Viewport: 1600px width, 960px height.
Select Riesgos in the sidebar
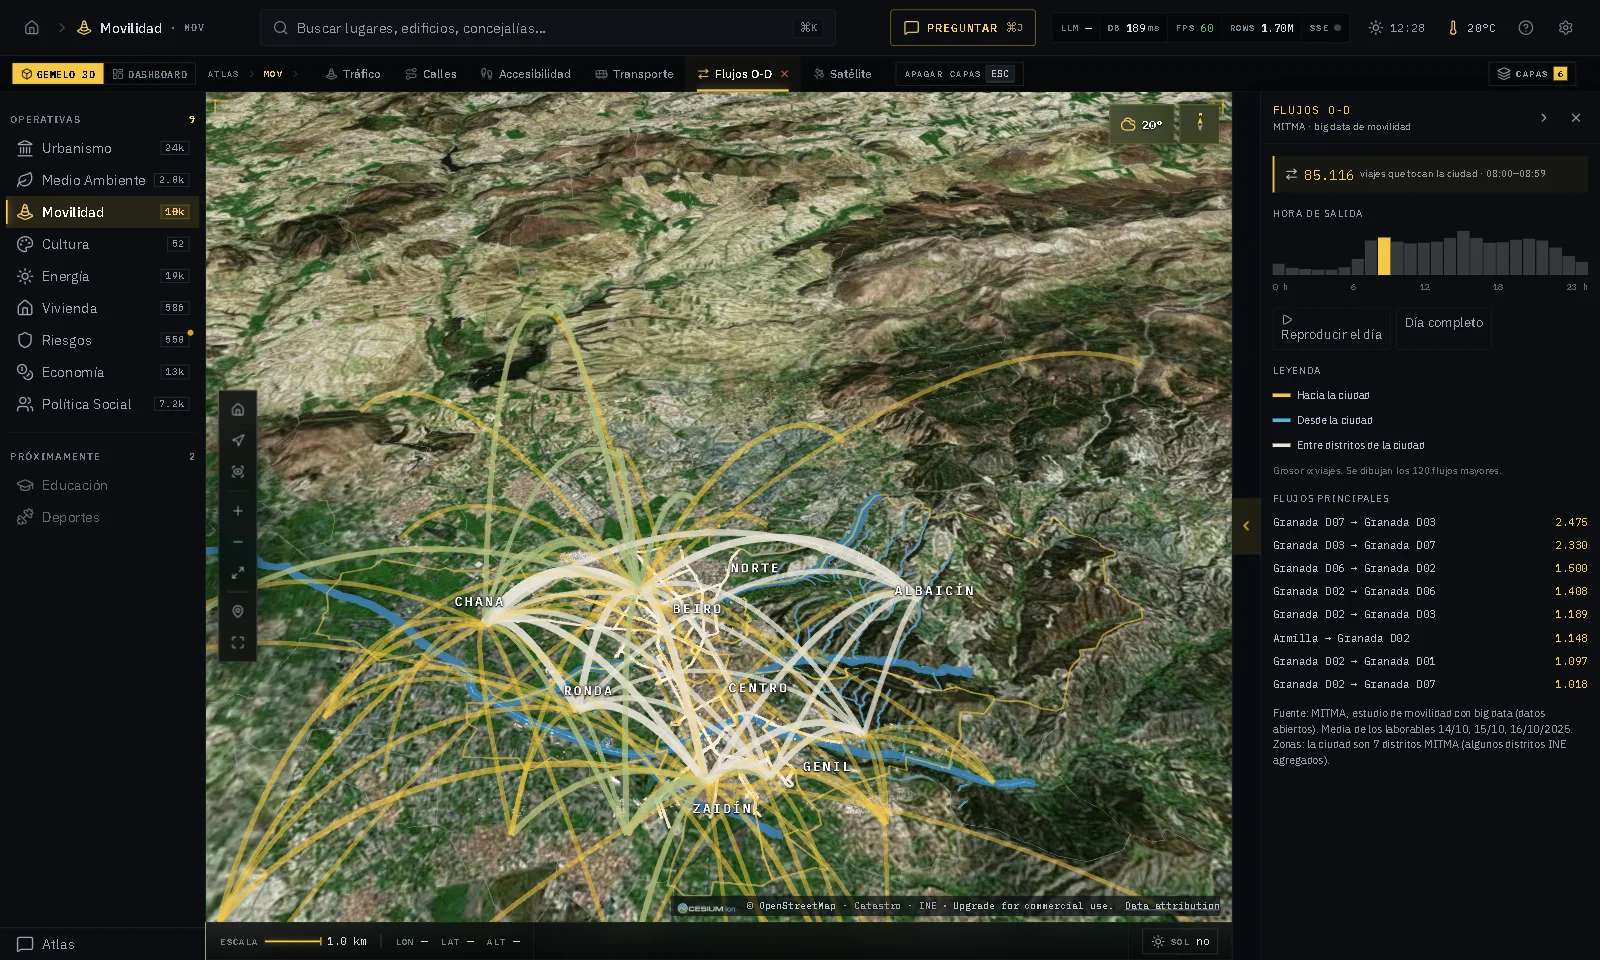click(102, 340)
